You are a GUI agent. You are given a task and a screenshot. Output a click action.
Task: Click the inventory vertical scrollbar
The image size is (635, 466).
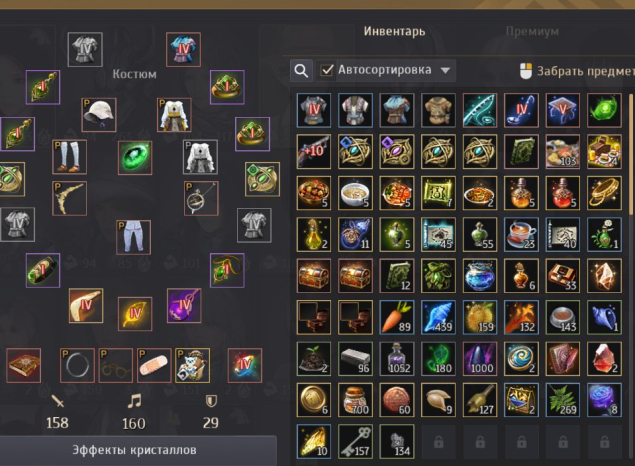[x=631, y=154]
